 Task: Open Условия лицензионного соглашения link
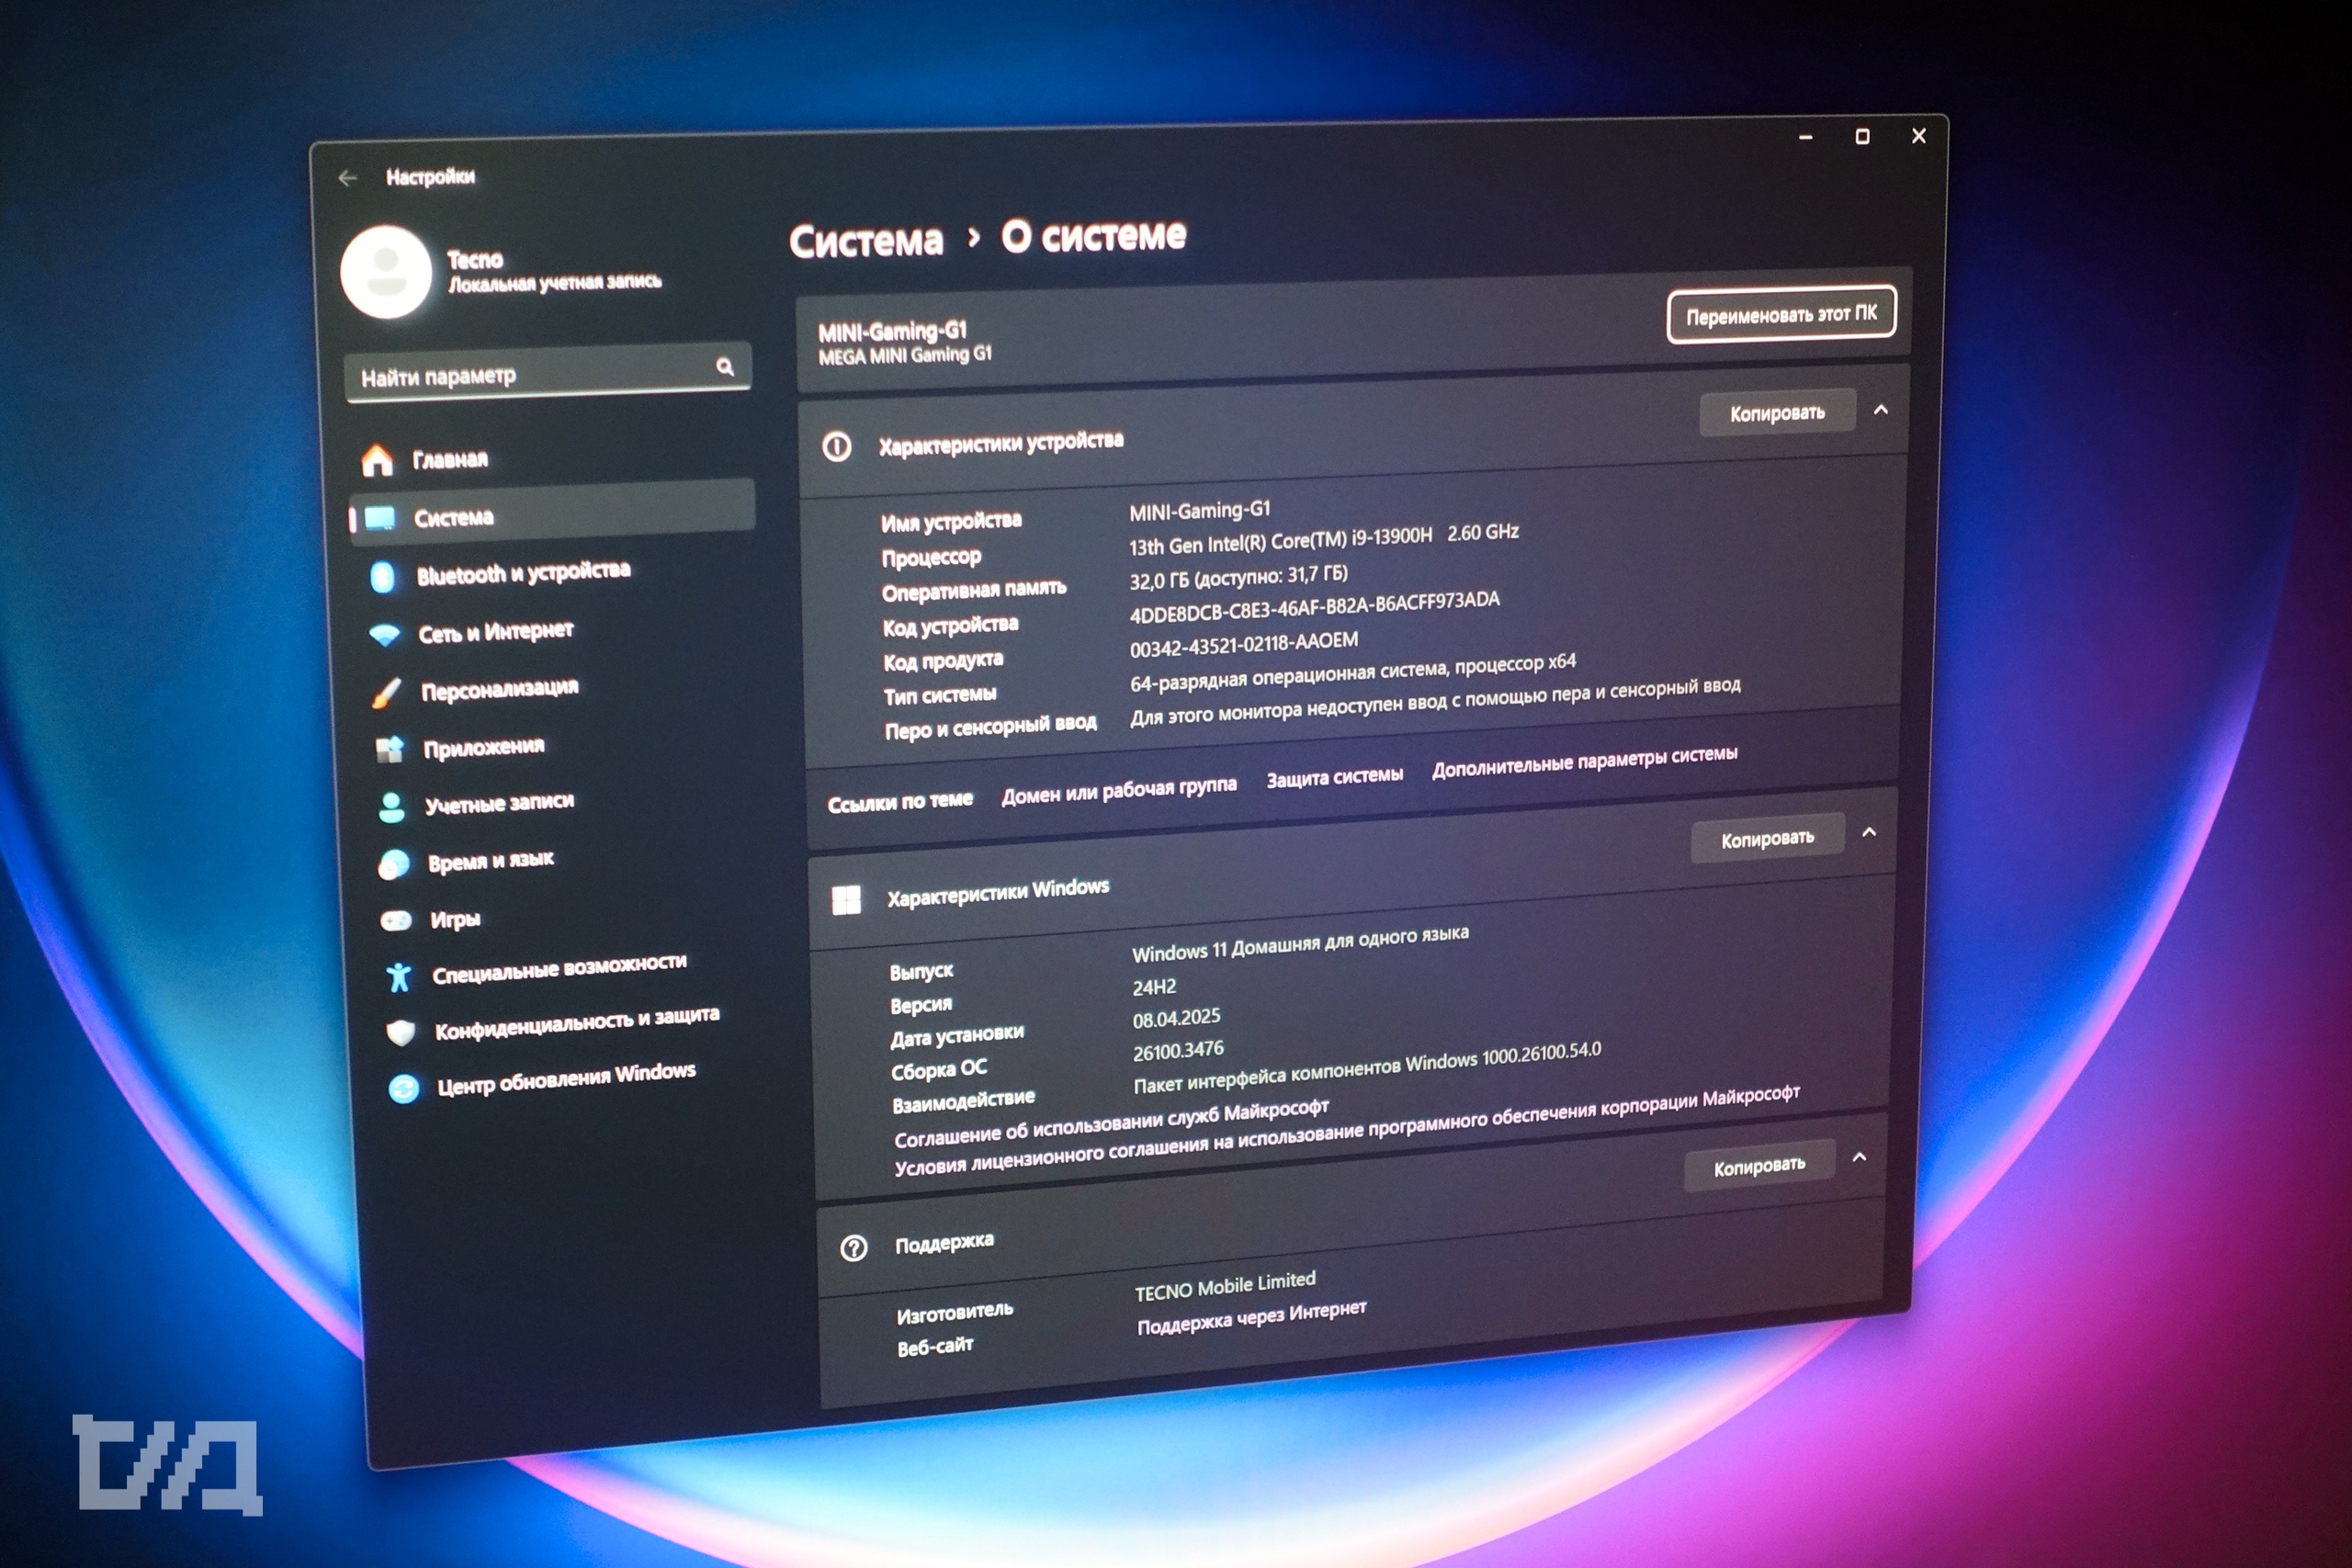point(1346,1131)
